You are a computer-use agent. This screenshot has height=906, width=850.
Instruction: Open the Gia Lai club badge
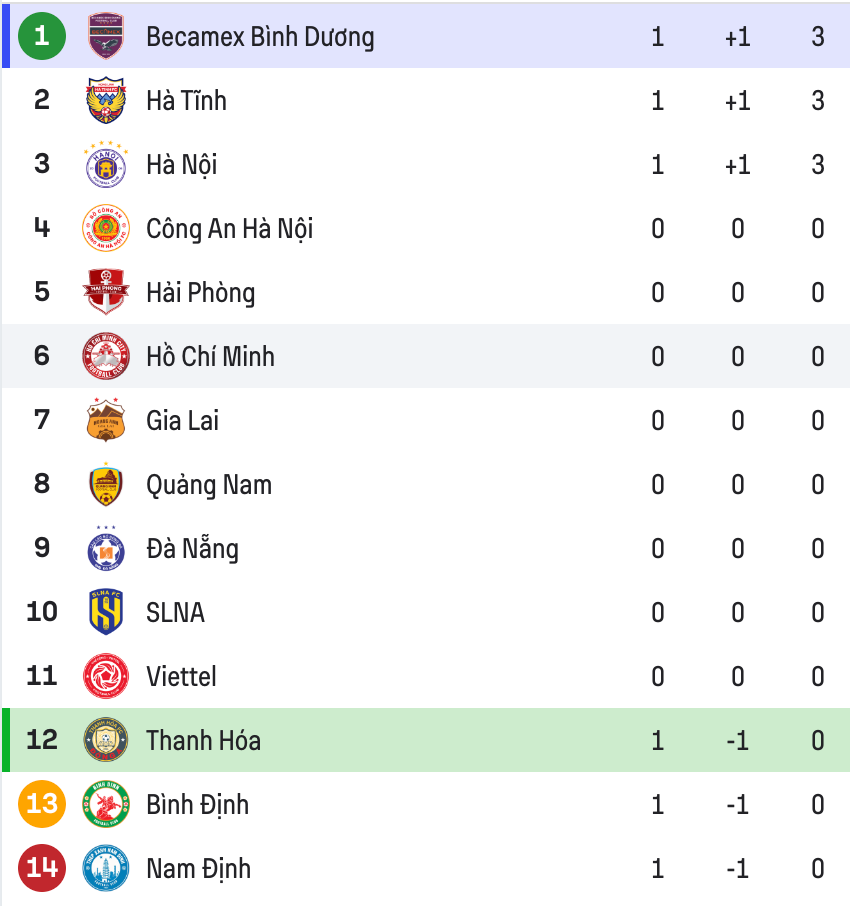[106, 420]
